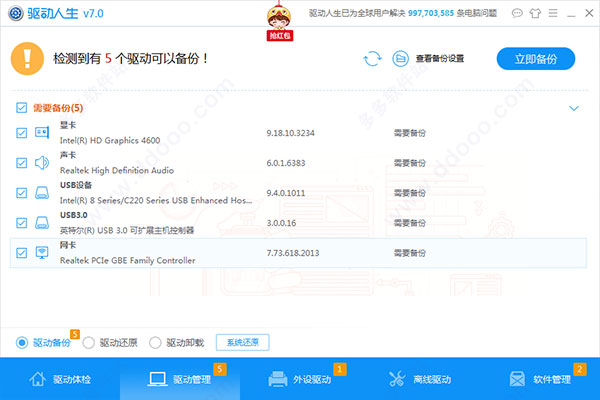Uncheck the USB设备 Intel 8 Series checkbox
This screenshot has height=400, width=600.
tap(21, 193)
